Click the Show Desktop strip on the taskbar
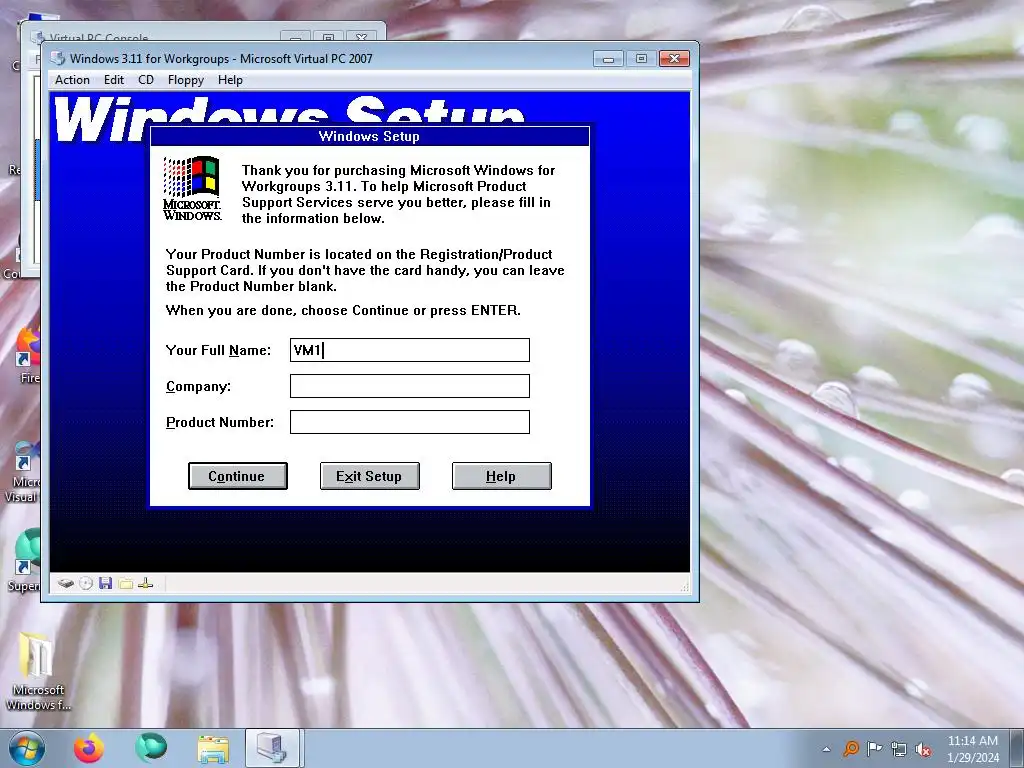 point(1017,748)
